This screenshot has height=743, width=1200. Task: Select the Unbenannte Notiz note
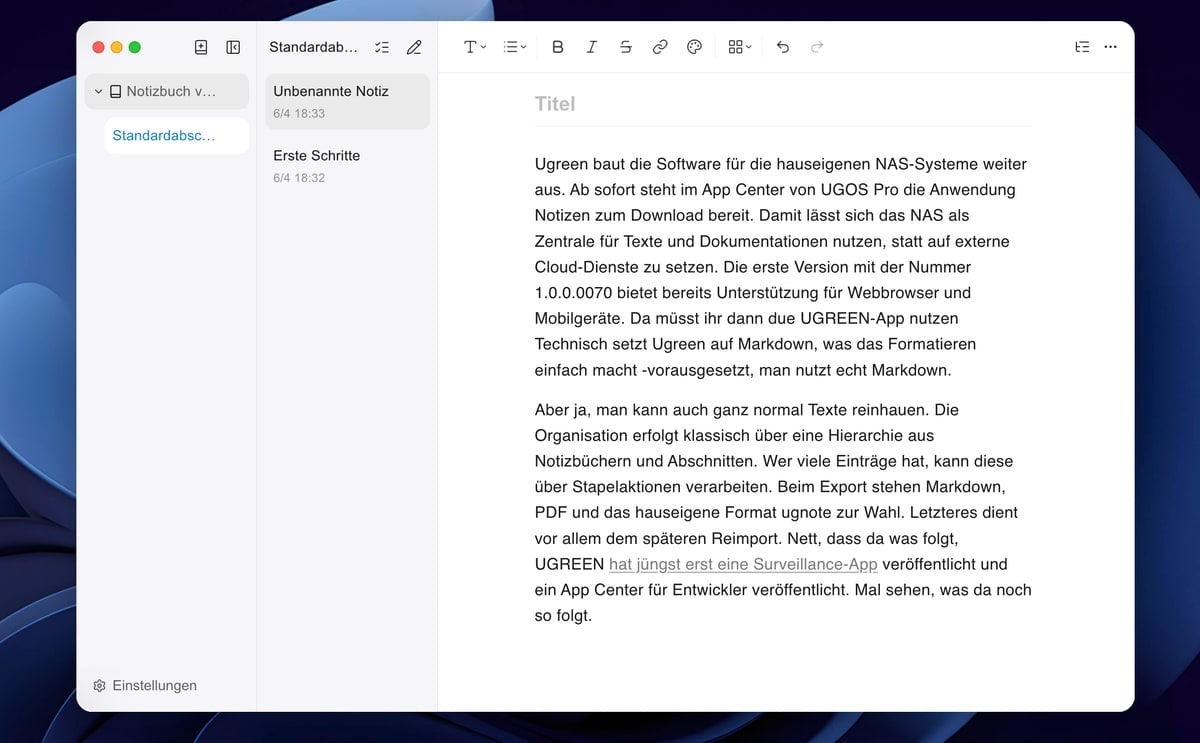pyautogui.click(x=347, y=101)
